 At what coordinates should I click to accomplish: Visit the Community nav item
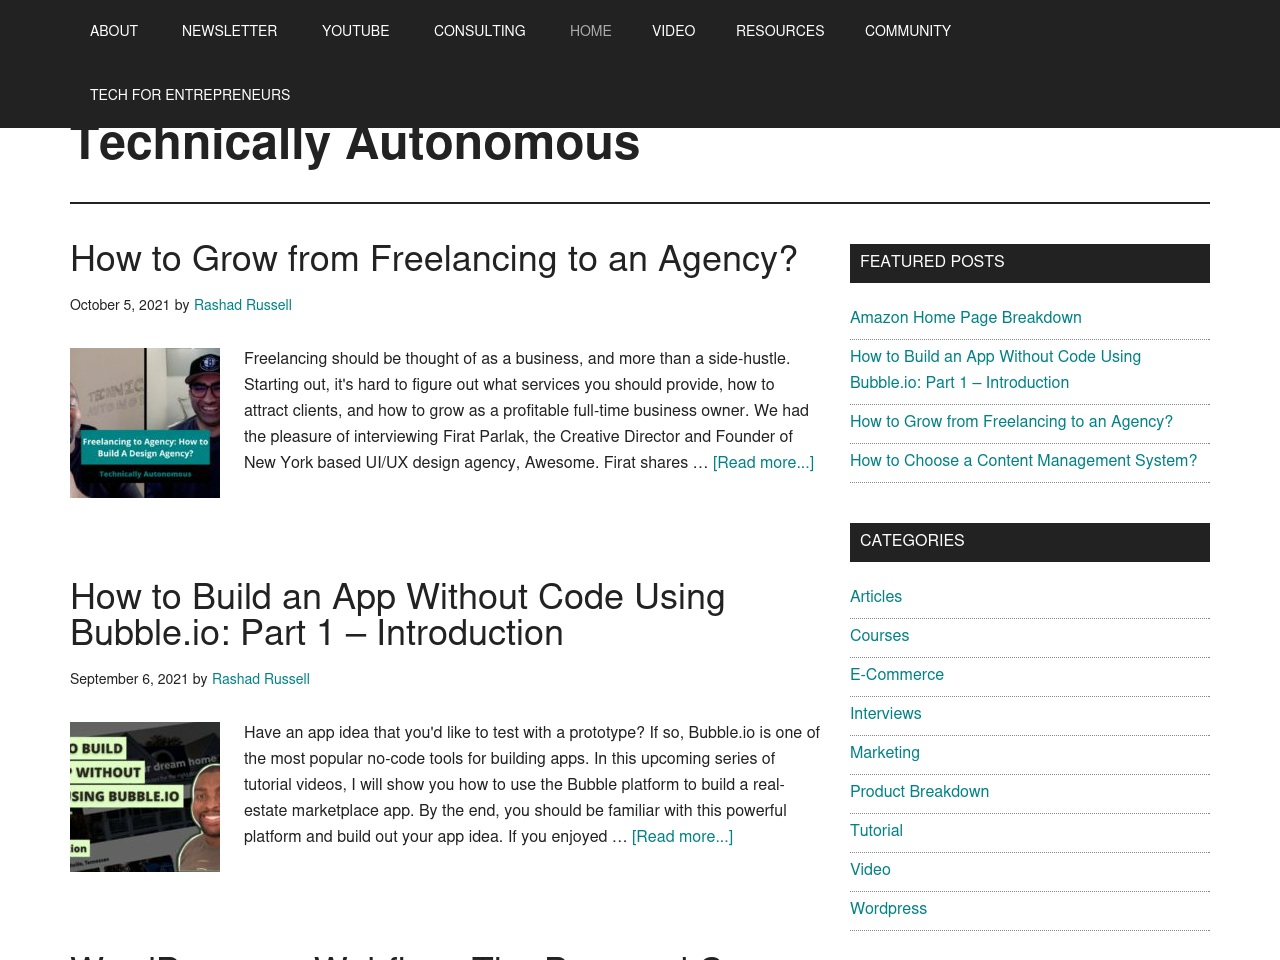coord(907,31)
